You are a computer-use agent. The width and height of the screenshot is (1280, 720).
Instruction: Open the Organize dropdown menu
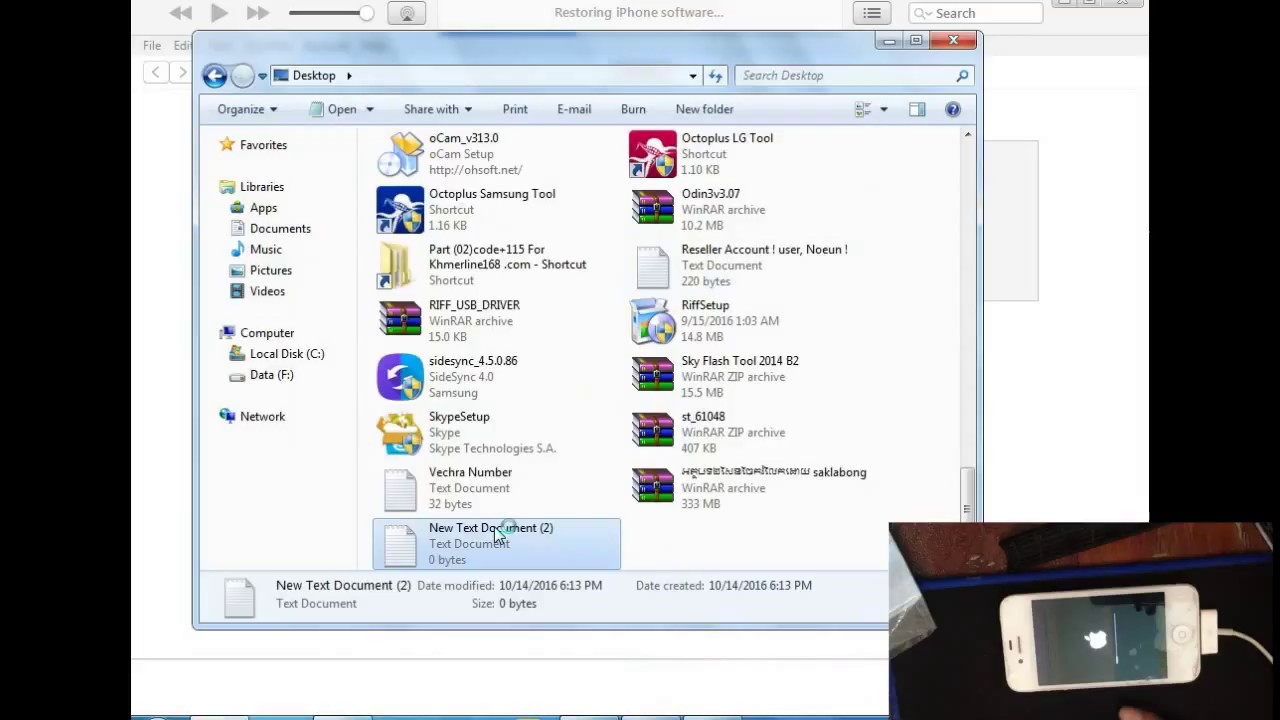tap(247, 109)
